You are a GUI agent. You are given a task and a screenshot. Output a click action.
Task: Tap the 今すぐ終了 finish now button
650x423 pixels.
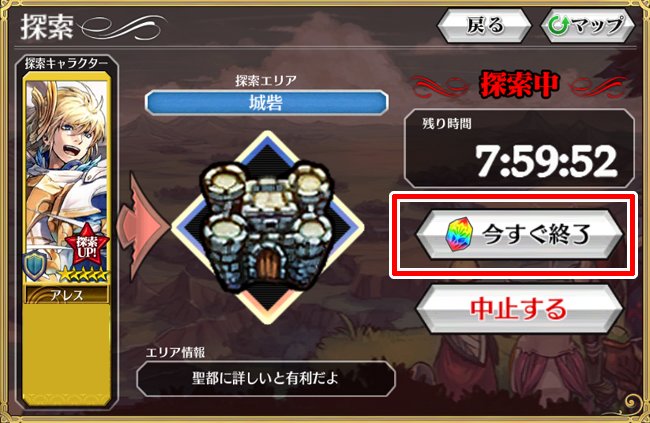click(520, 235)
